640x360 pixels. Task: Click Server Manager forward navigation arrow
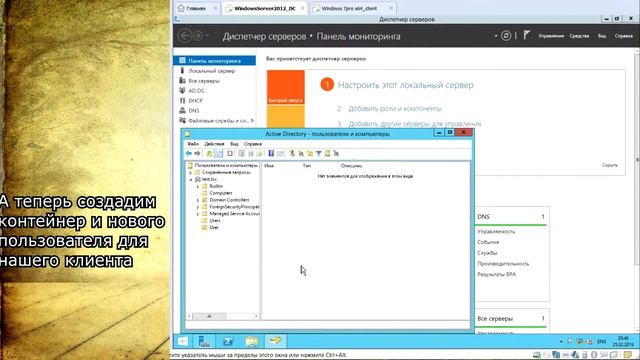198,36
